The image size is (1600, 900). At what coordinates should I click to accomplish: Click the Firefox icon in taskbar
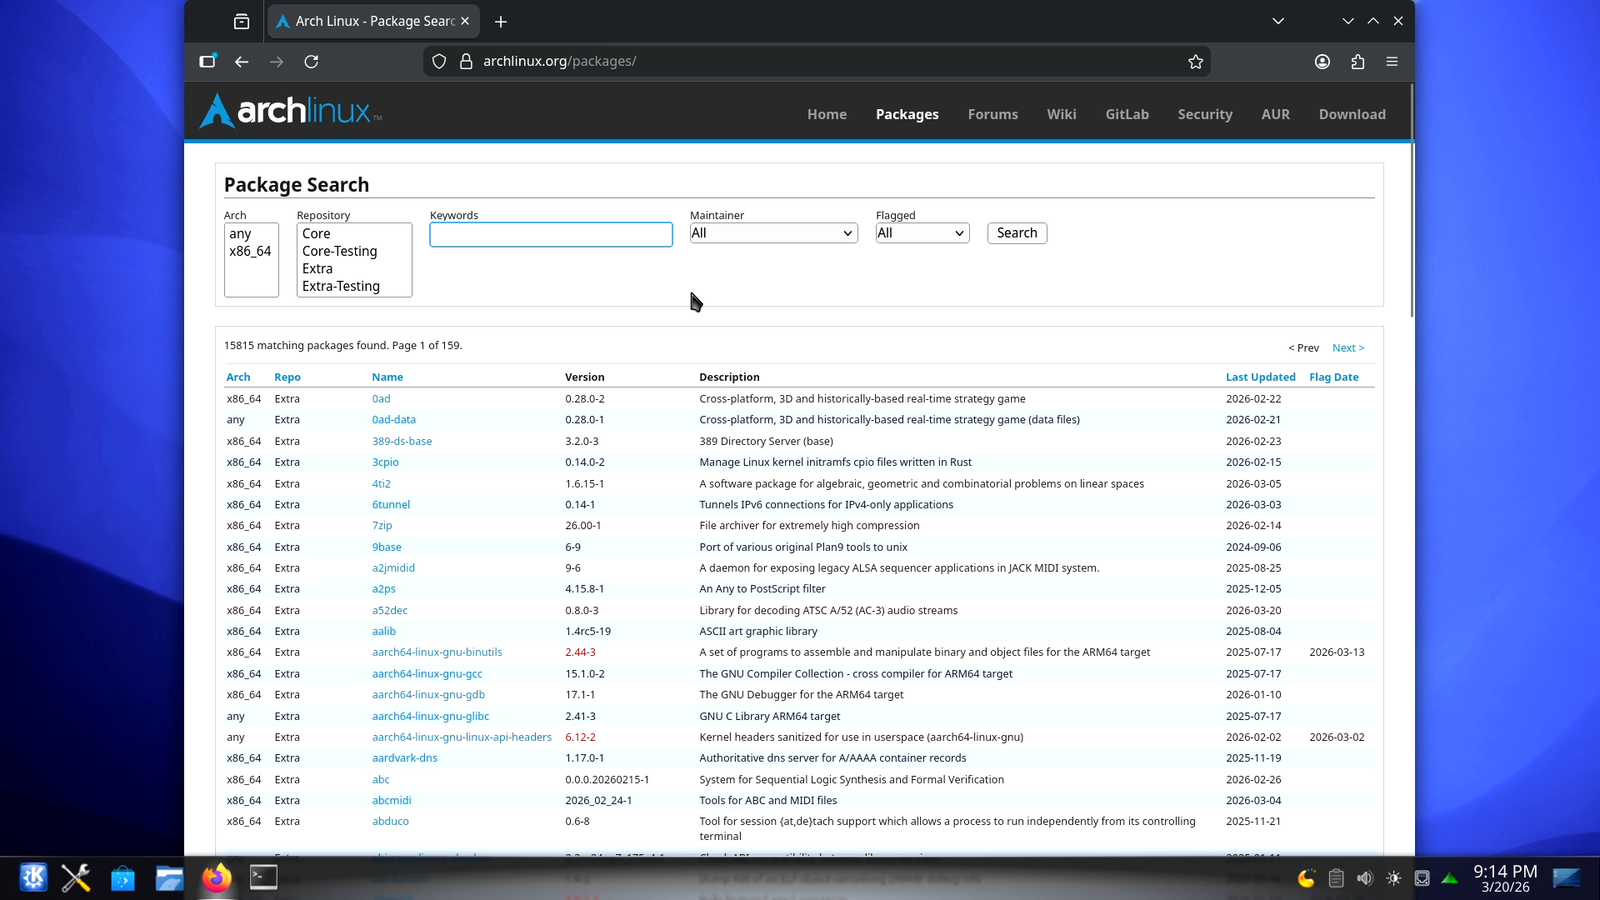tap(216, 878)
